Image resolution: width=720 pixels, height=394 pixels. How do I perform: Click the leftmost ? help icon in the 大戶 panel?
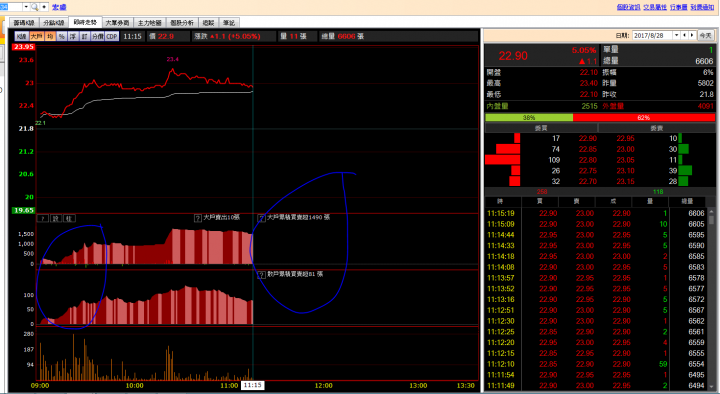point(43,219)
